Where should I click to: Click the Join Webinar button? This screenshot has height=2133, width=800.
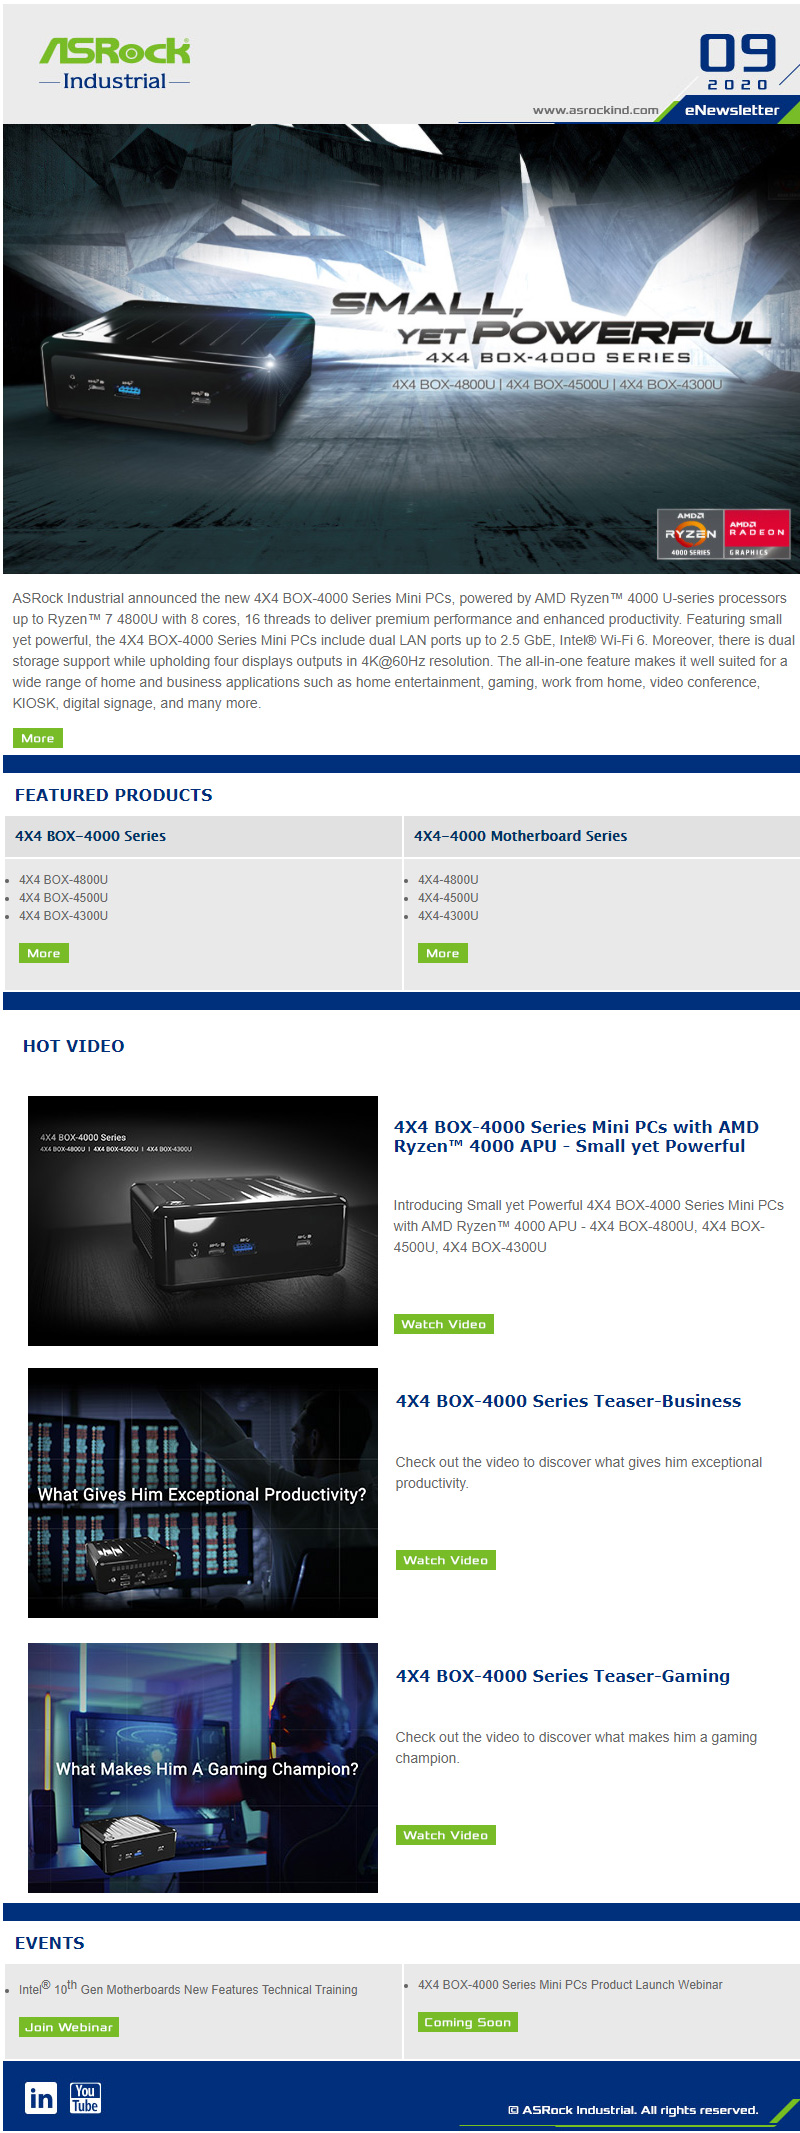pyautogui.click(x=69, y=2027)
